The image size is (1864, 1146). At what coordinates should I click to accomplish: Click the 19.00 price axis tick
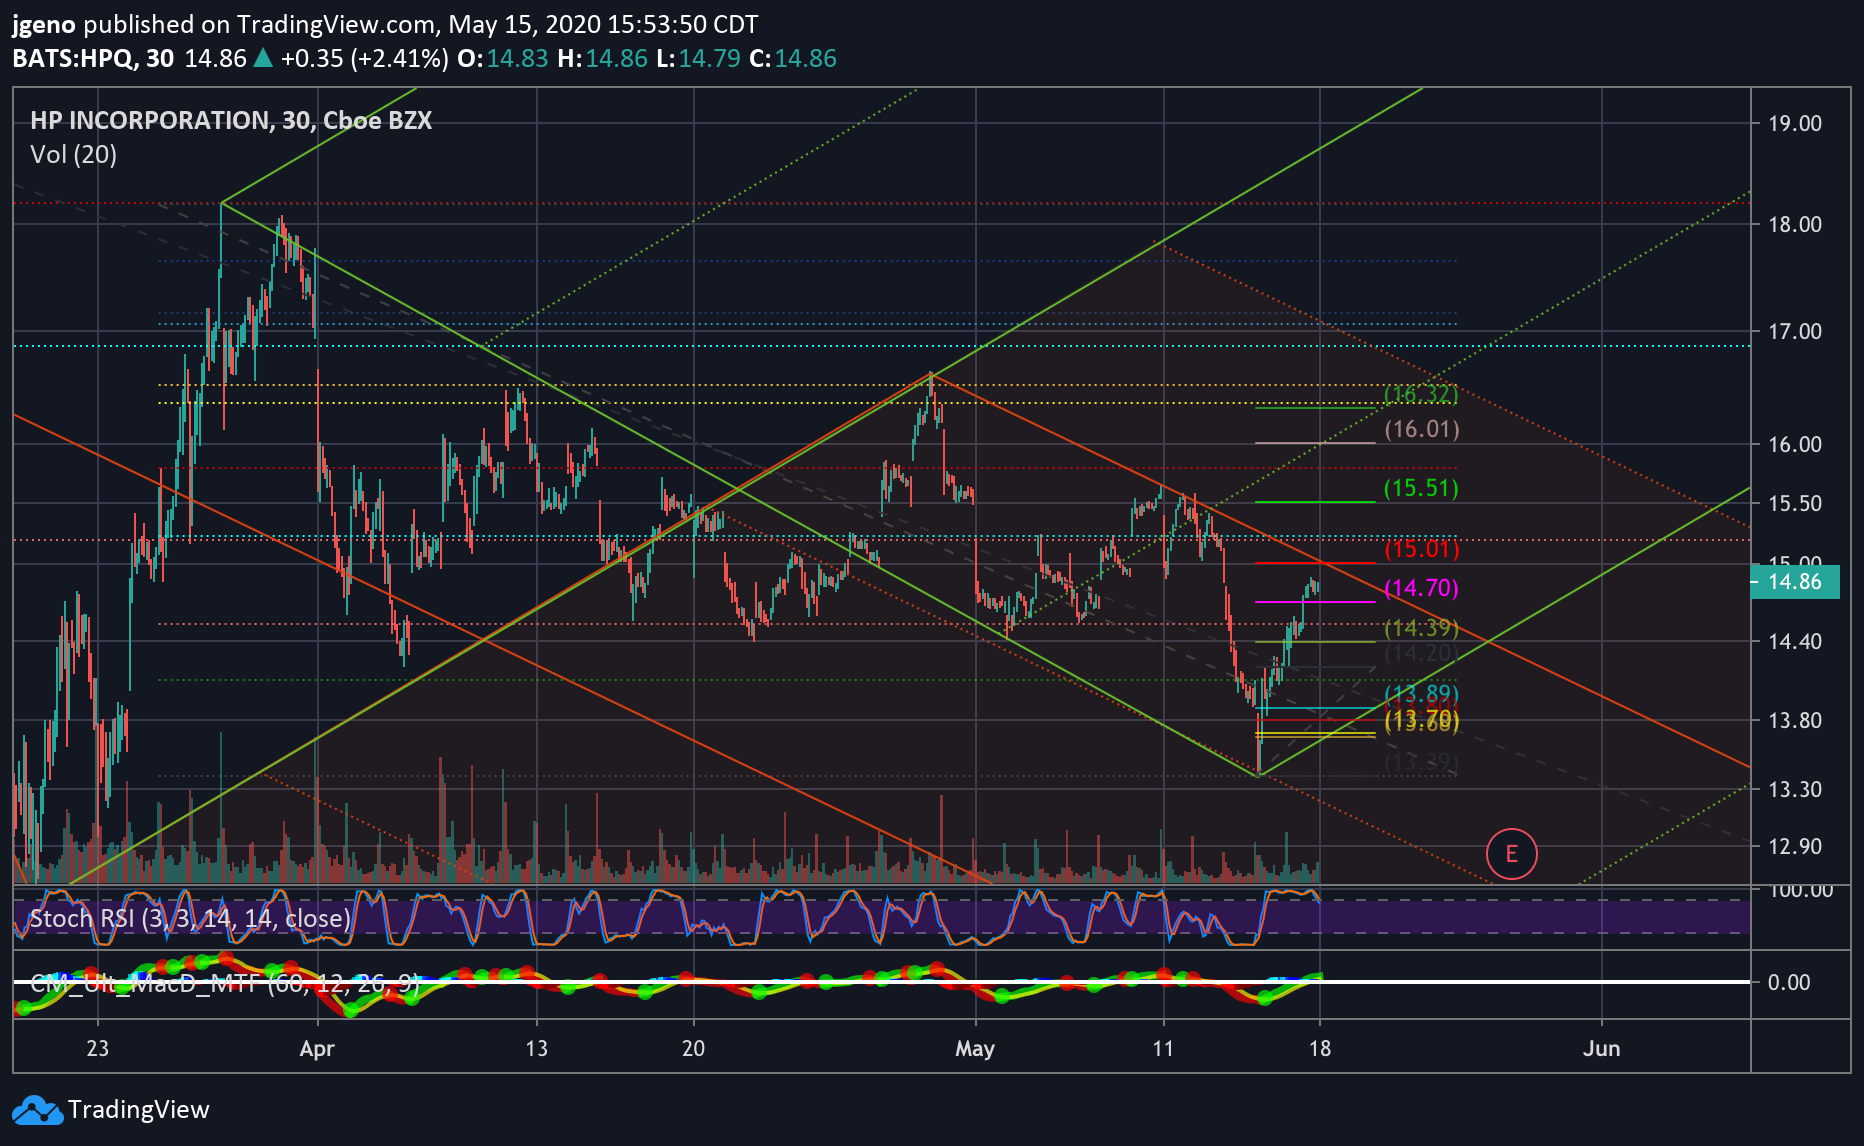(x=1795, y=124)
